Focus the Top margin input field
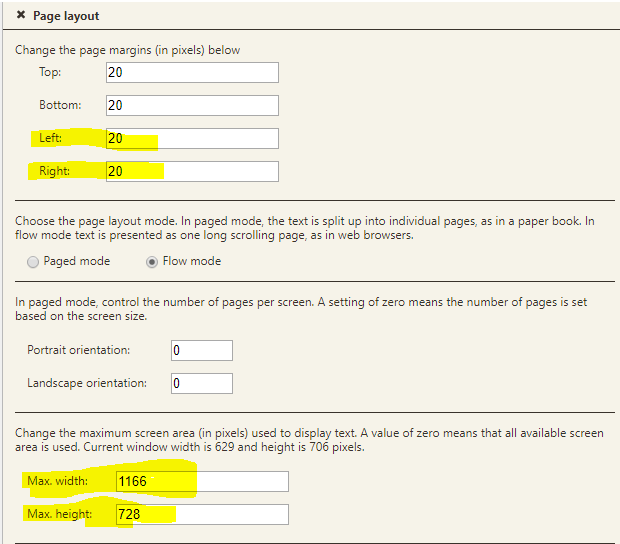Screen dimensions: 620x544 click(191, 72)
